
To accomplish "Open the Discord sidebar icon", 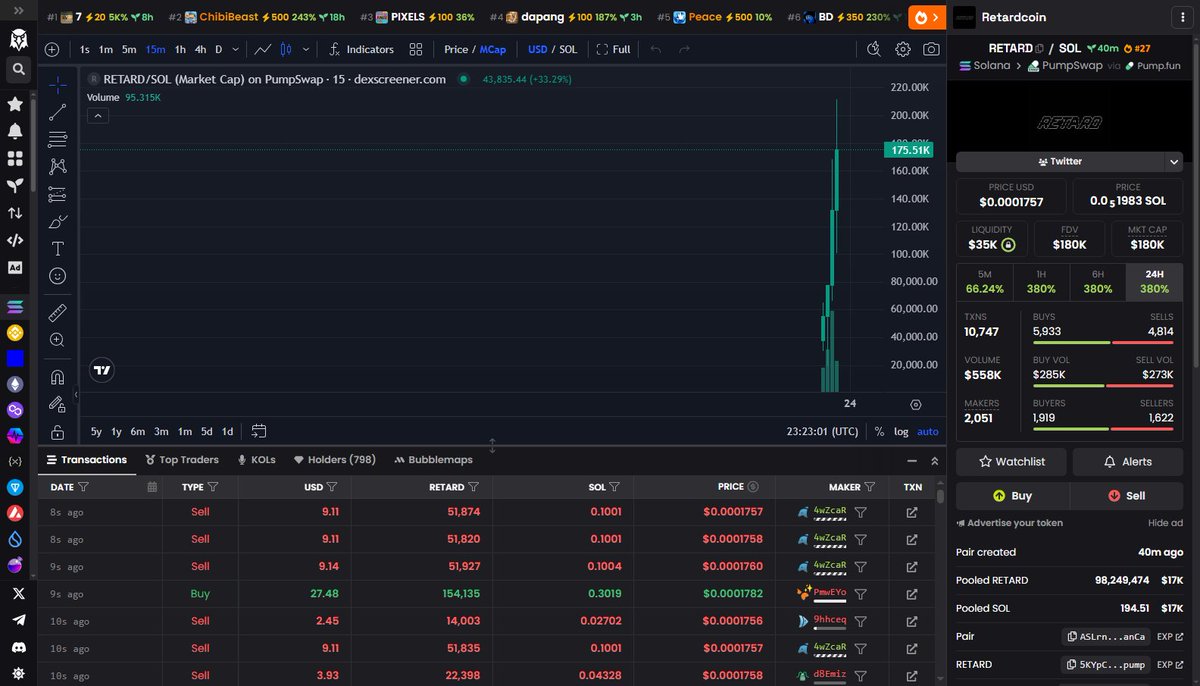I will (17, 648).
